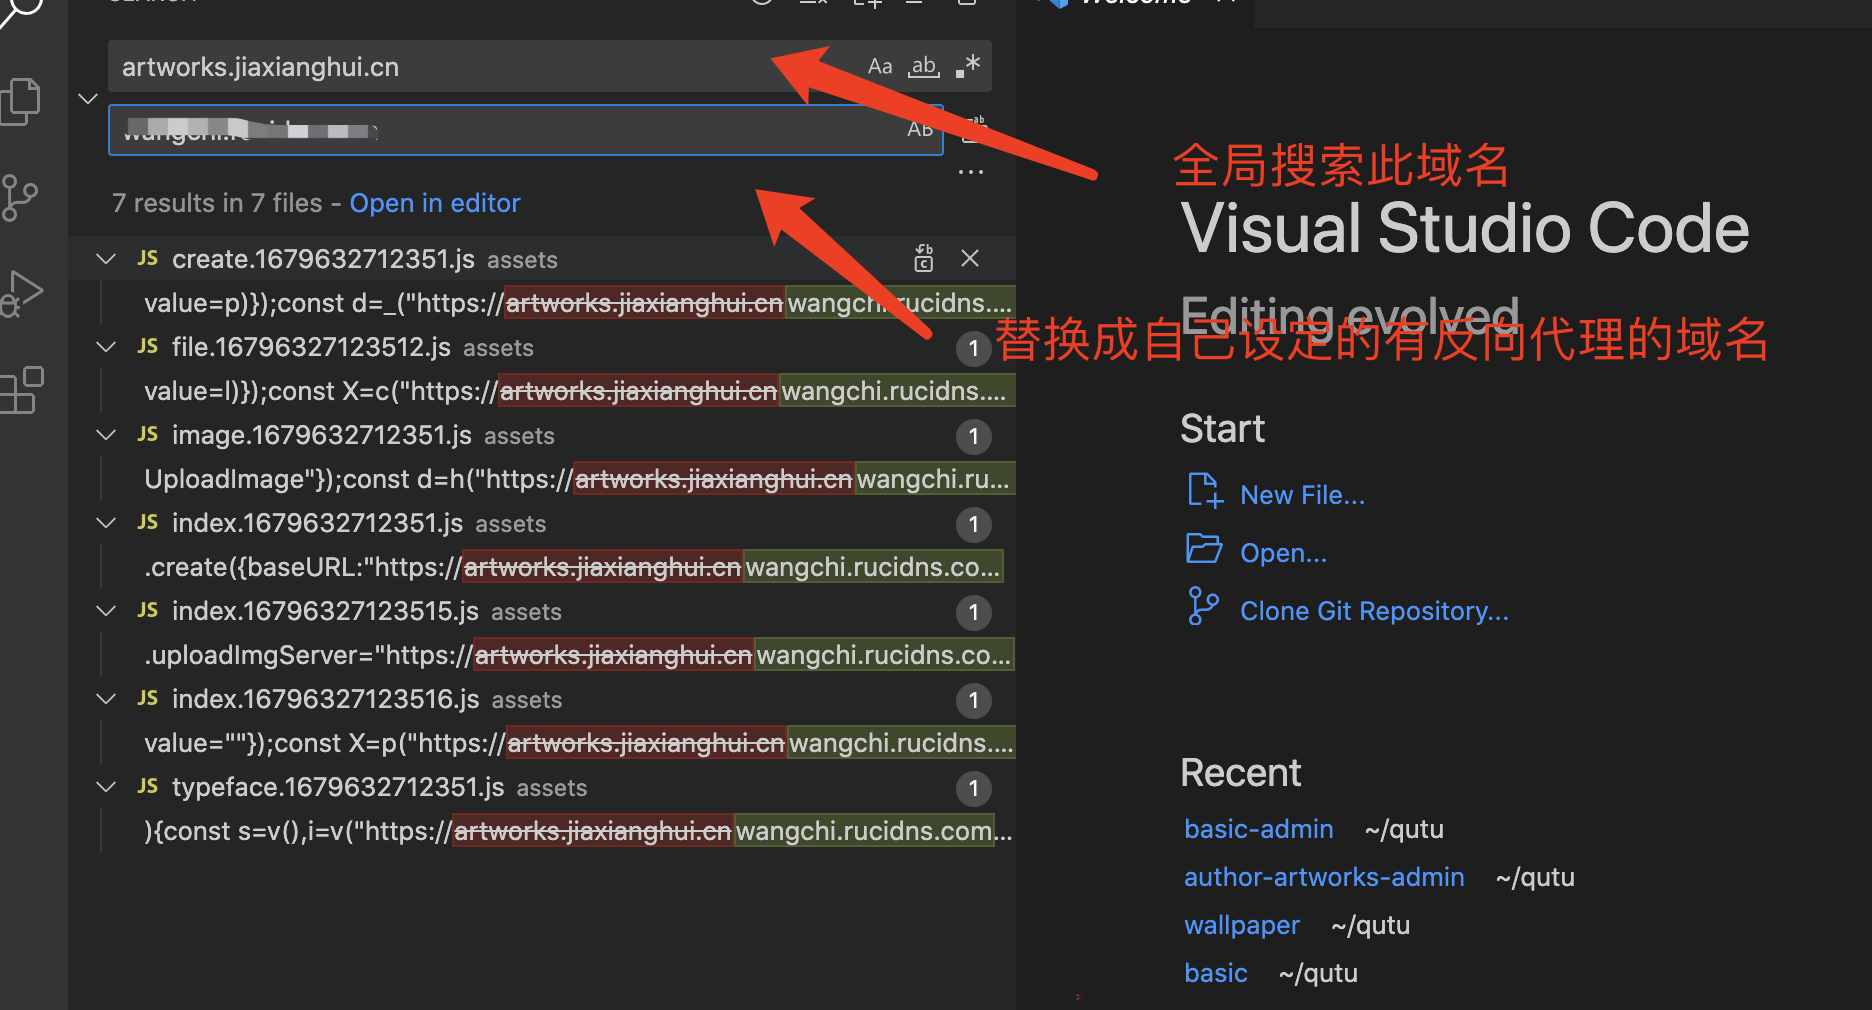Collapse index.1679632712351.js result group

click(x=106, y=523)
